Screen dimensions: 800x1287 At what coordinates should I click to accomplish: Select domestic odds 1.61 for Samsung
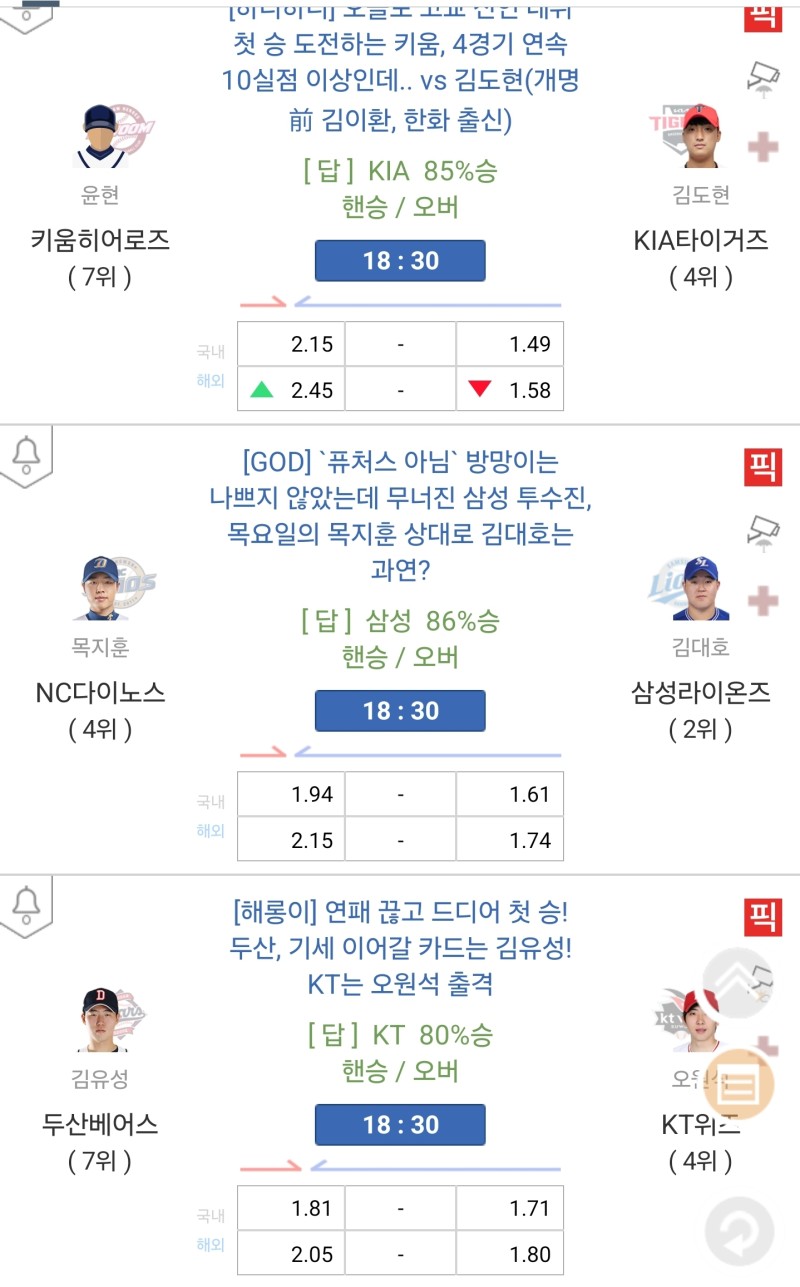coord(510,795)
